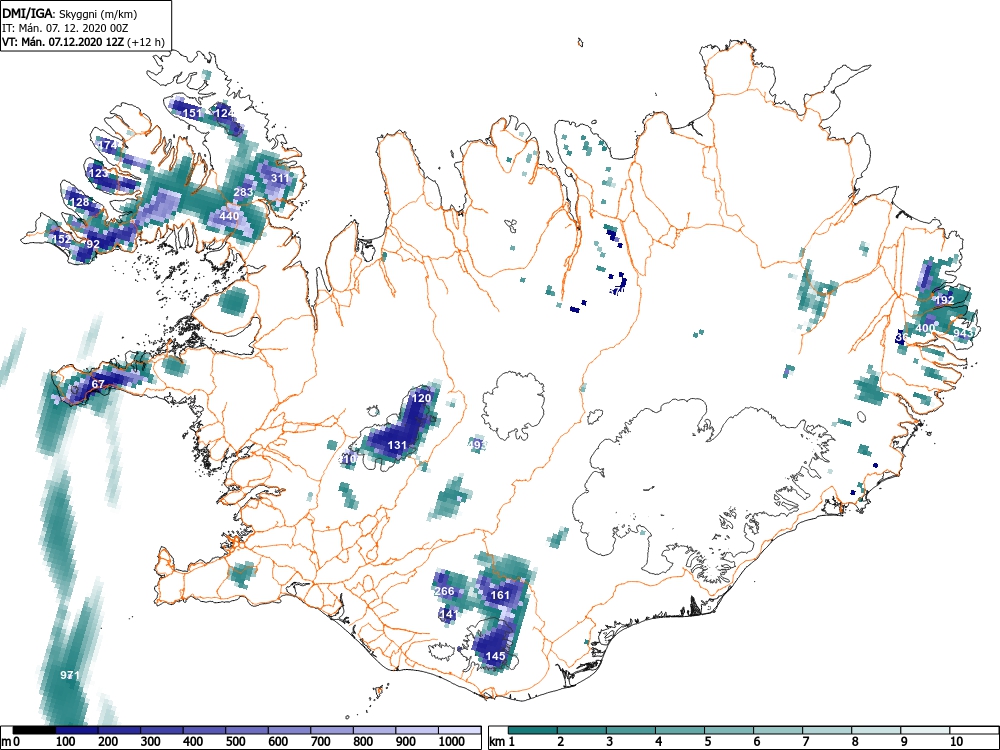
Task: Select the dark navy 100–200 m legend swatch
Action: [77, 730]
